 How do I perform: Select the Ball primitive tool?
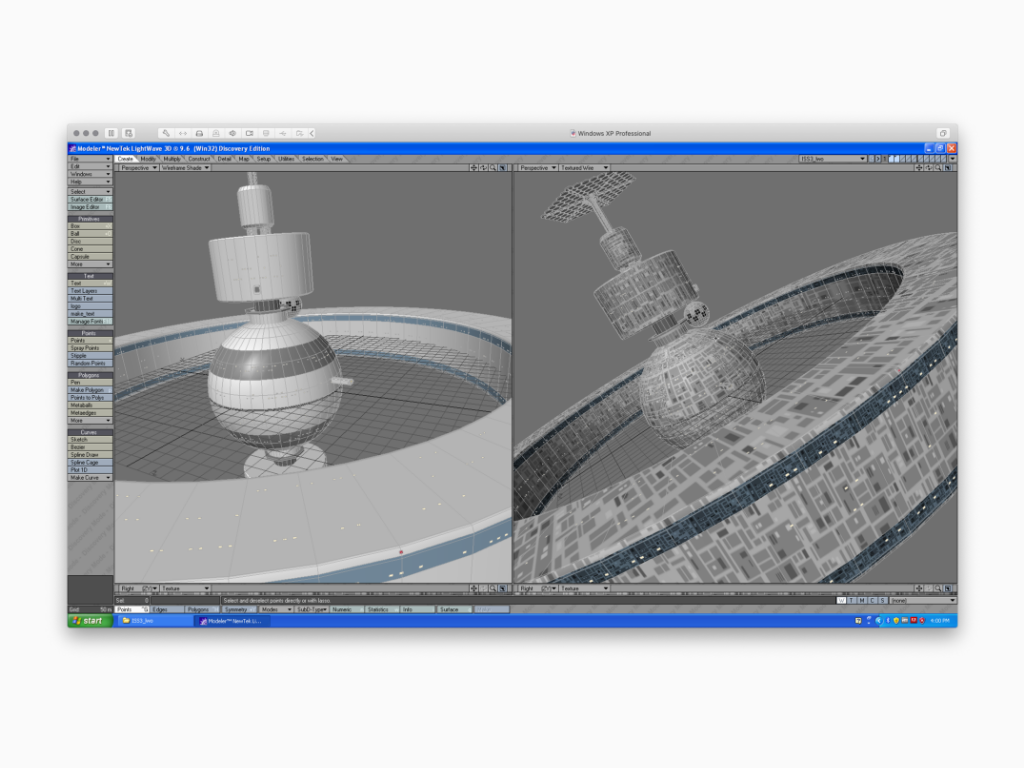[x=90, y=234]
